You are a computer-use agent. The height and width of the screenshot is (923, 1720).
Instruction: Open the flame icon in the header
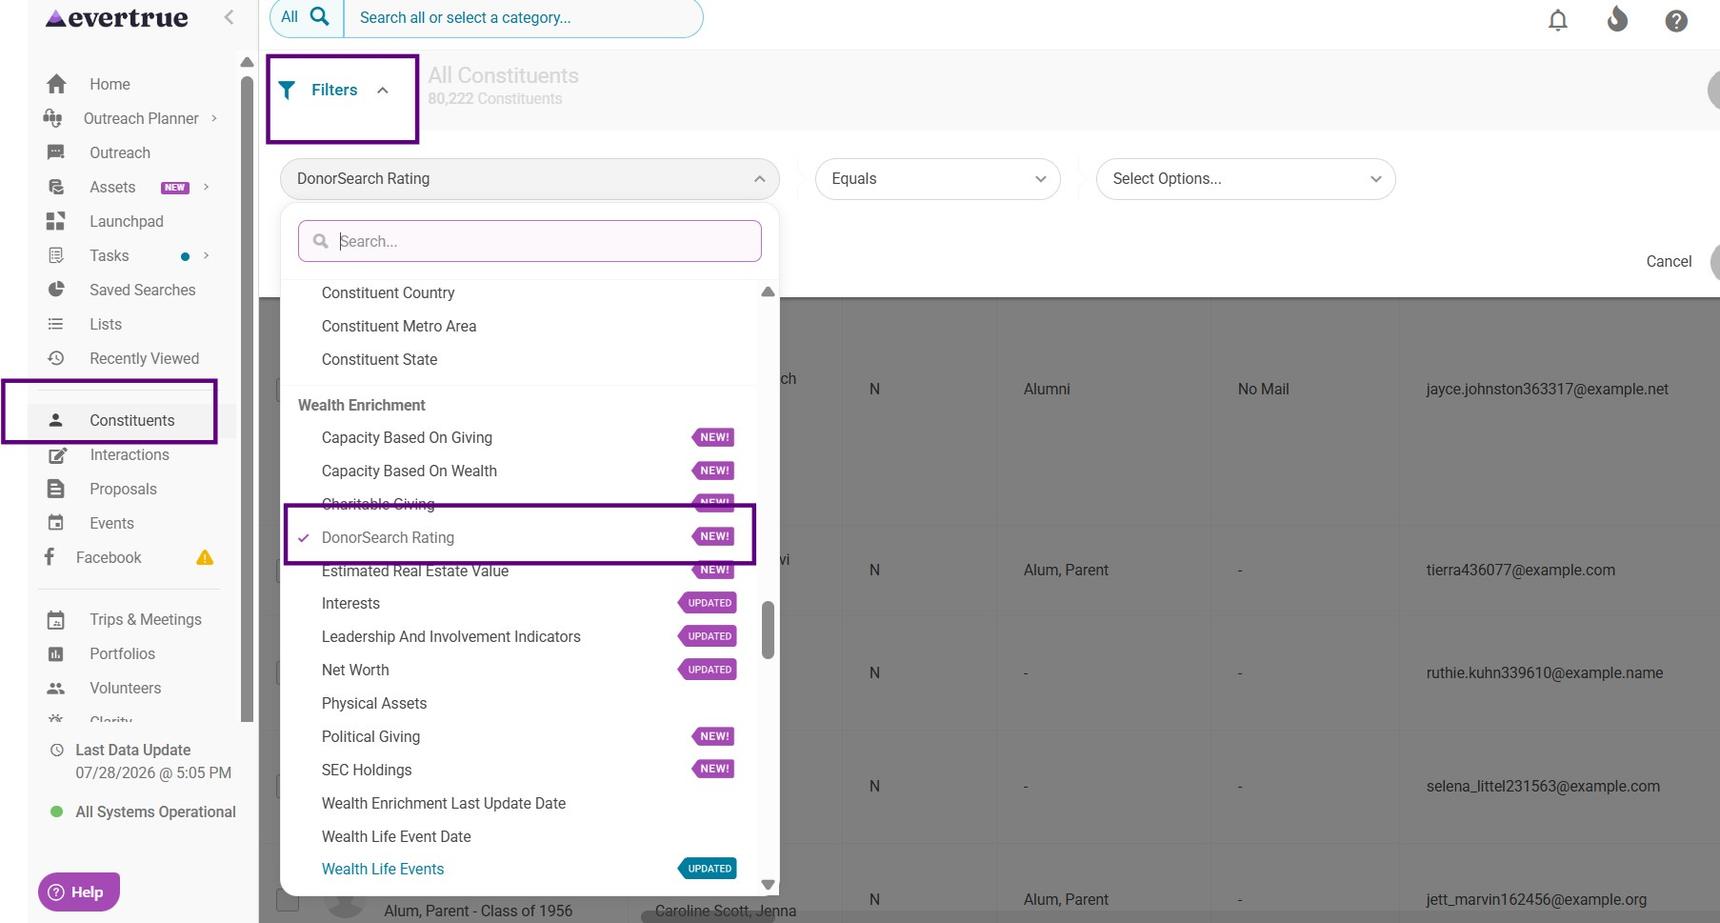point(1617,19)
